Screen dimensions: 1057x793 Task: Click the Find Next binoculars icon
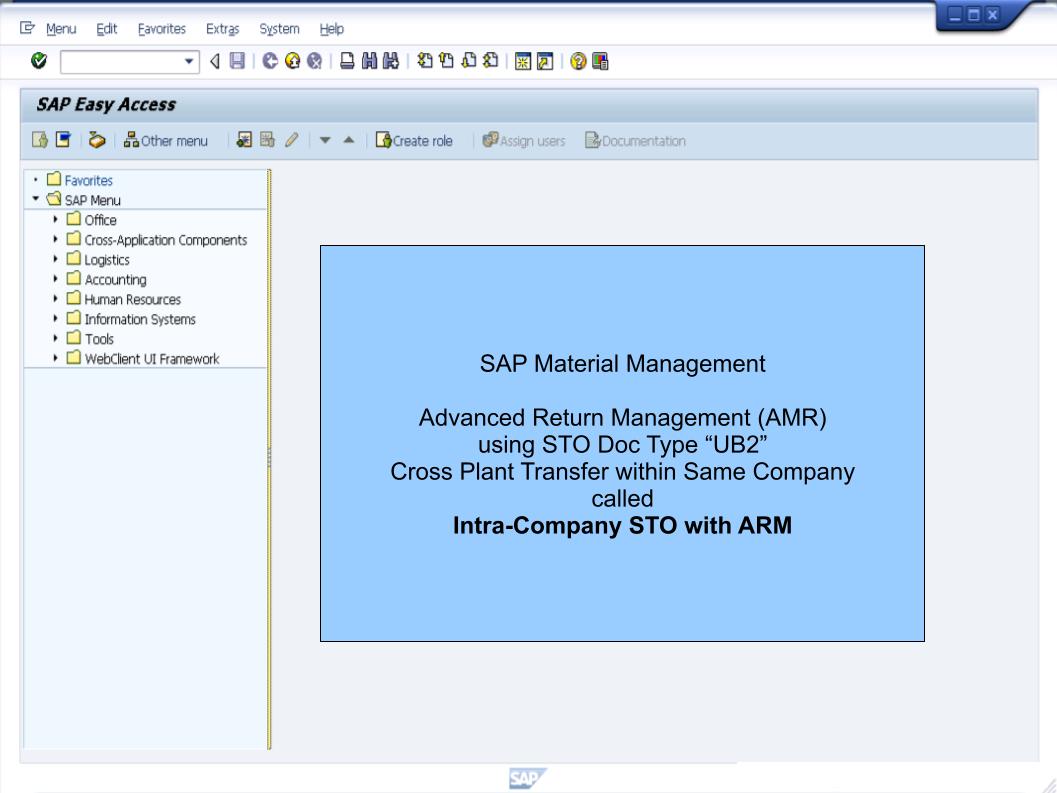pos(391,61)
